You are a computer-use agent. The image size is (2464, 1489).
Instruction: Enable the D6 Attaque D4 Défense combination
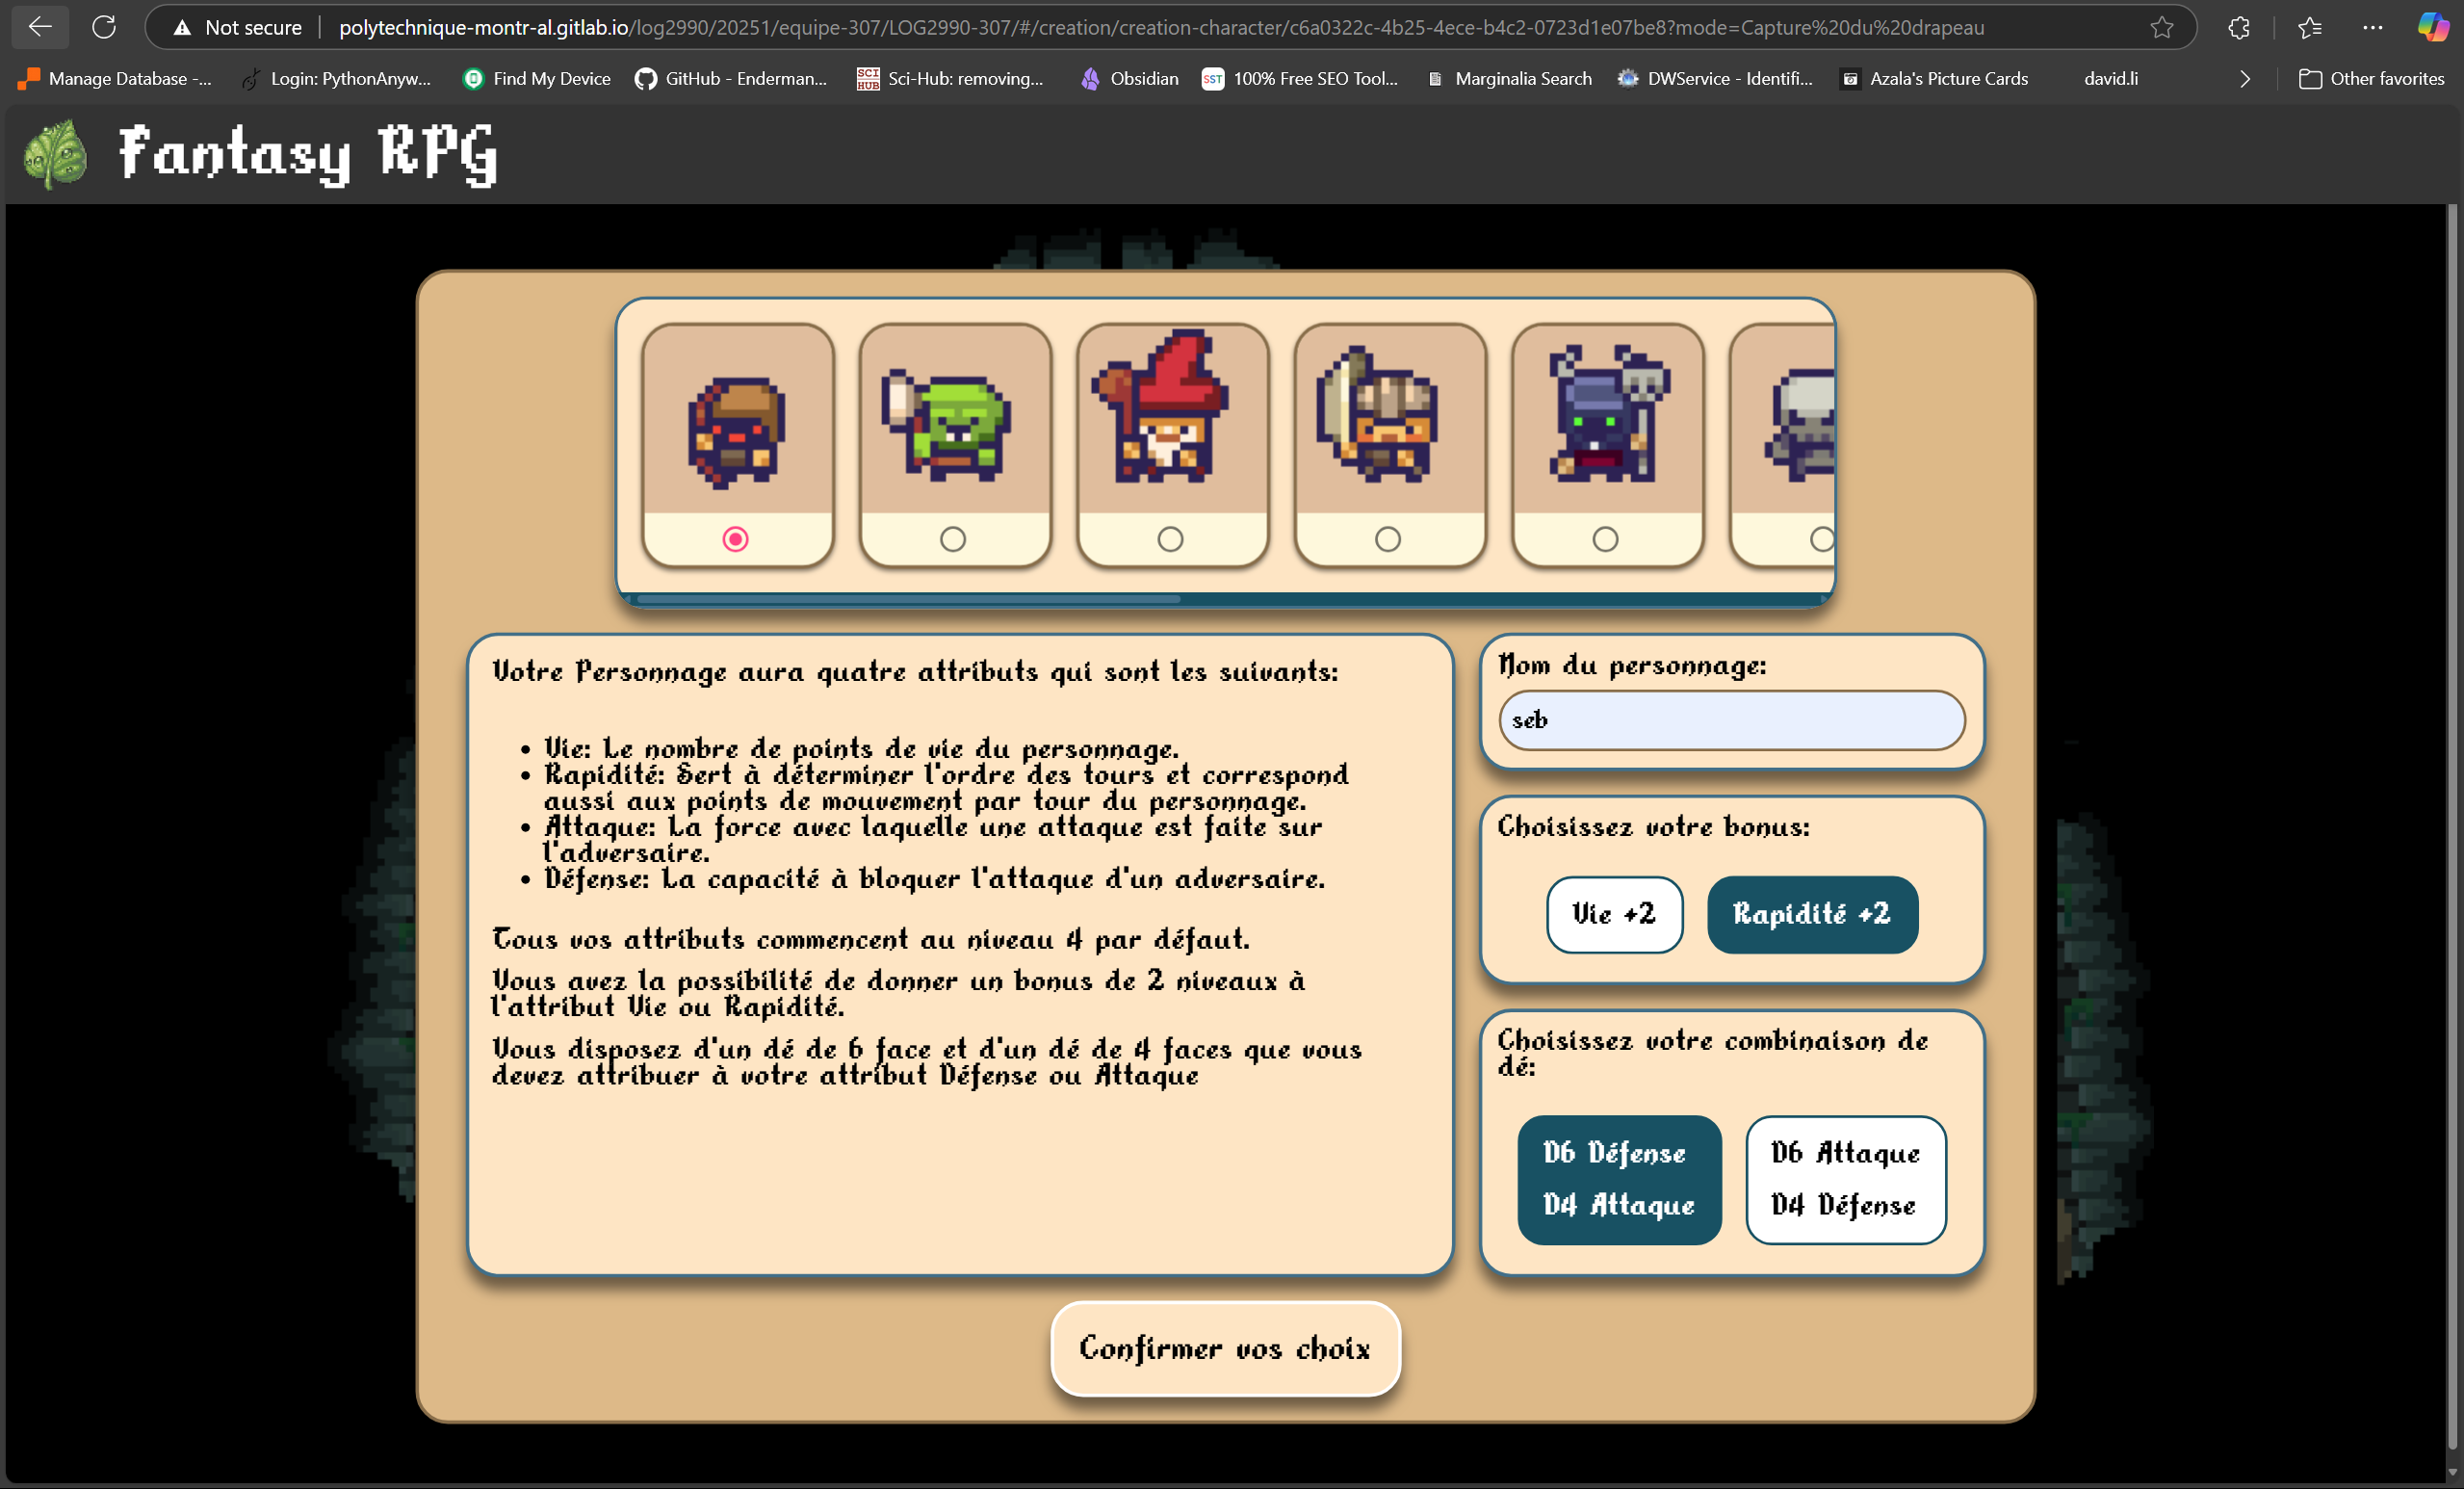click(1845, 1180)
